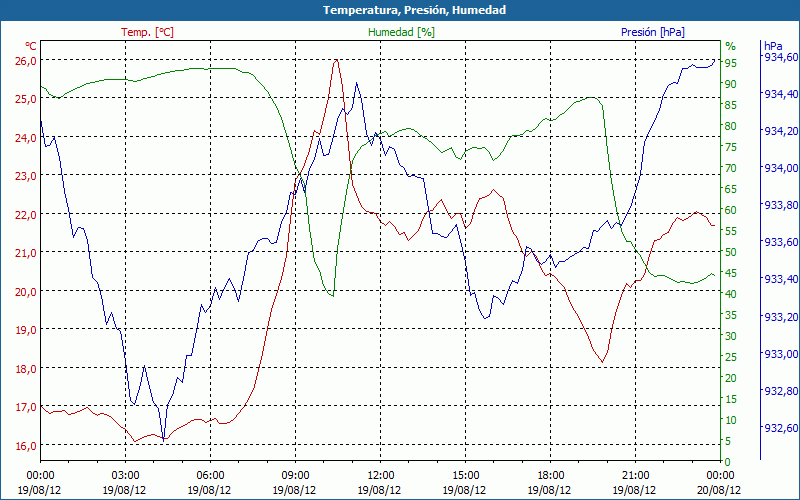Click the '25,0' temperature axis value
Image resolution: width=800 pixels, height=500 pixels.
[x=26, y=99]
